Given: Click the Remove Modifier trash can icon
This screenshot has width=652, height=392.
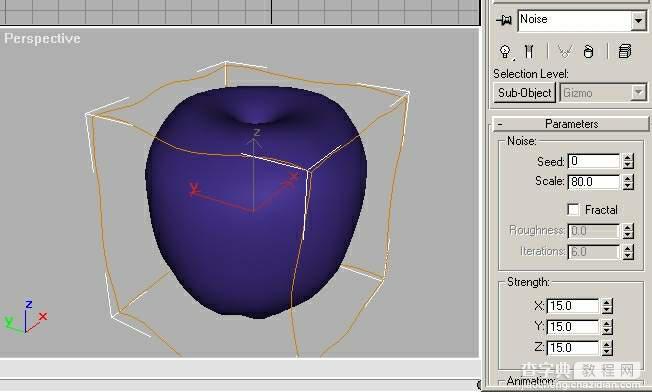Looking at the screenshot, I should [x=588, y=52].
